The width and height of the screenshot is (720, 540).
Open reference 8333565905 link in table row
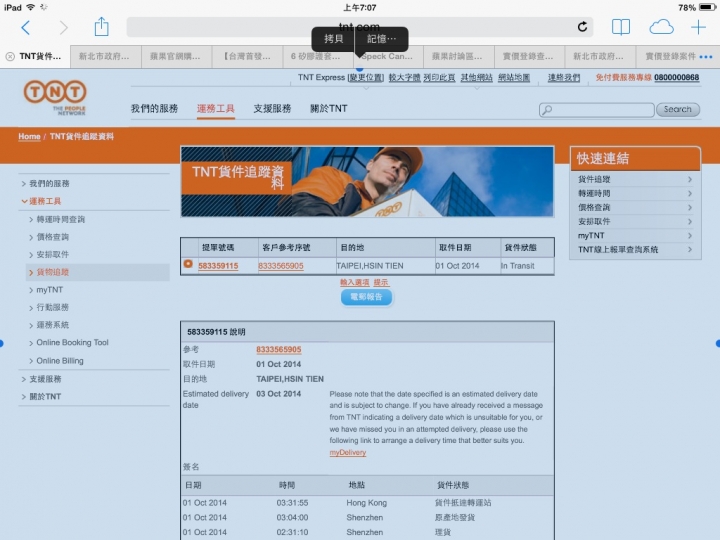tap(281, 266)
